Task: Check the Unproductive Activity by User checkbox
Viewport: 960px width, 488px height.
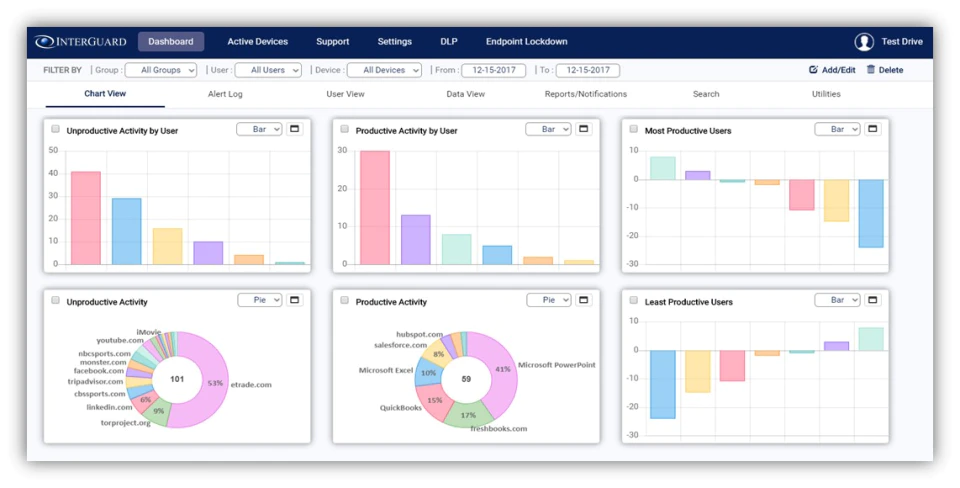Action: point(56,129)
